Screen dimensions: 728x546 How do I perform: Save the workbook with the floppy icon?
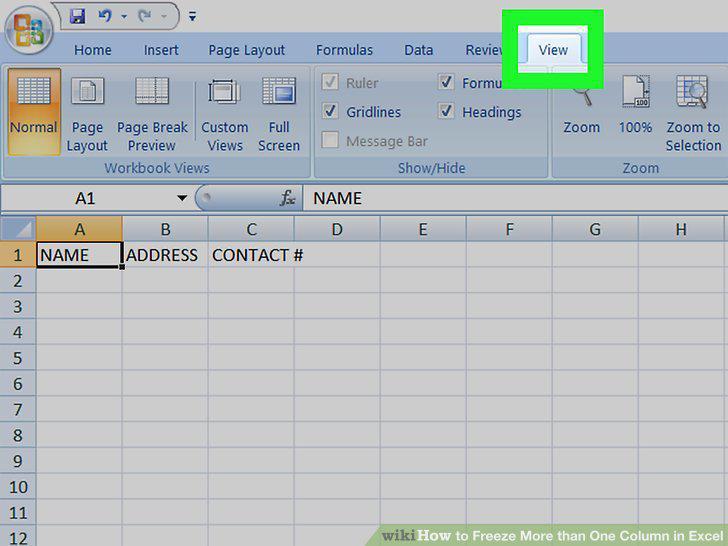click(77, 16)
